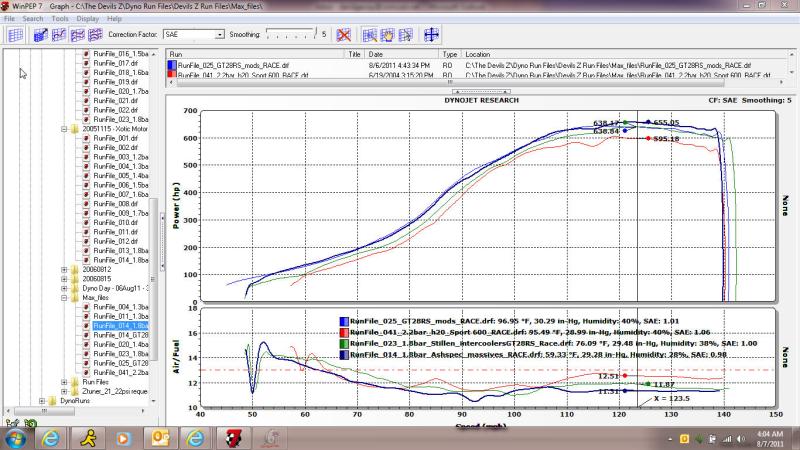Select RunFile_020_1.4ba in Max_files folder

pos(120,344)
